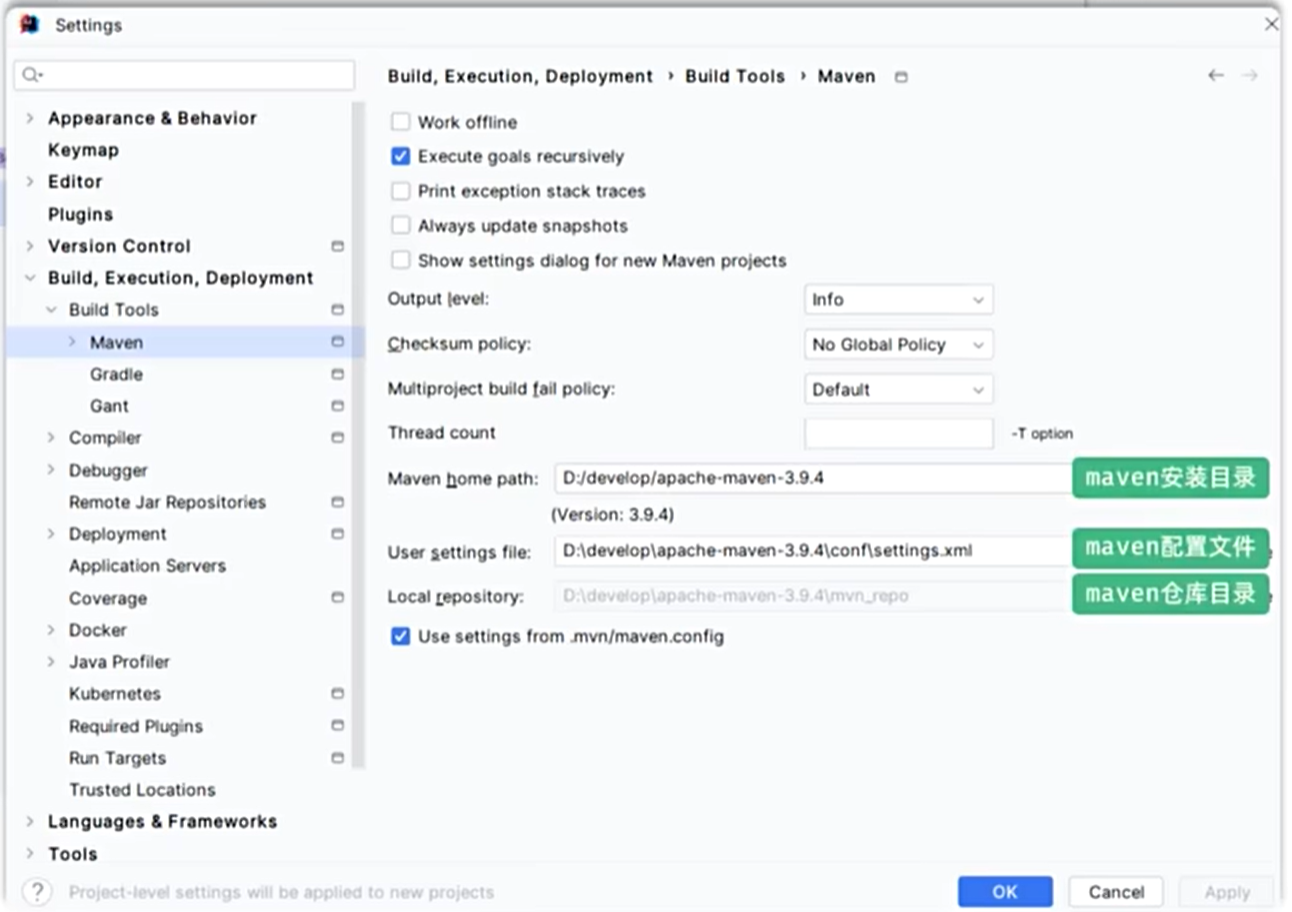
Task: Click the Thread count input field
Action: pyautogui.click(x=898, y=433)
